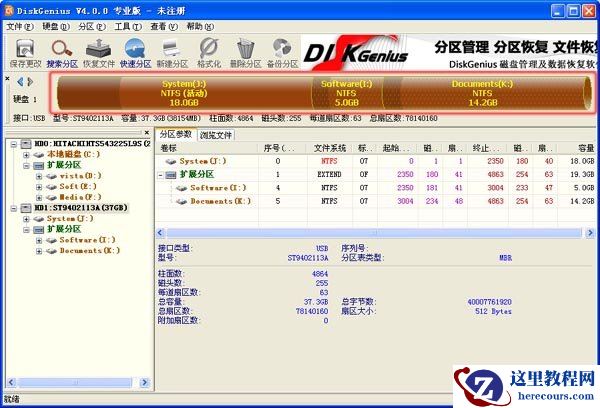Open the 分区(P) menu

tap(92, 26)
